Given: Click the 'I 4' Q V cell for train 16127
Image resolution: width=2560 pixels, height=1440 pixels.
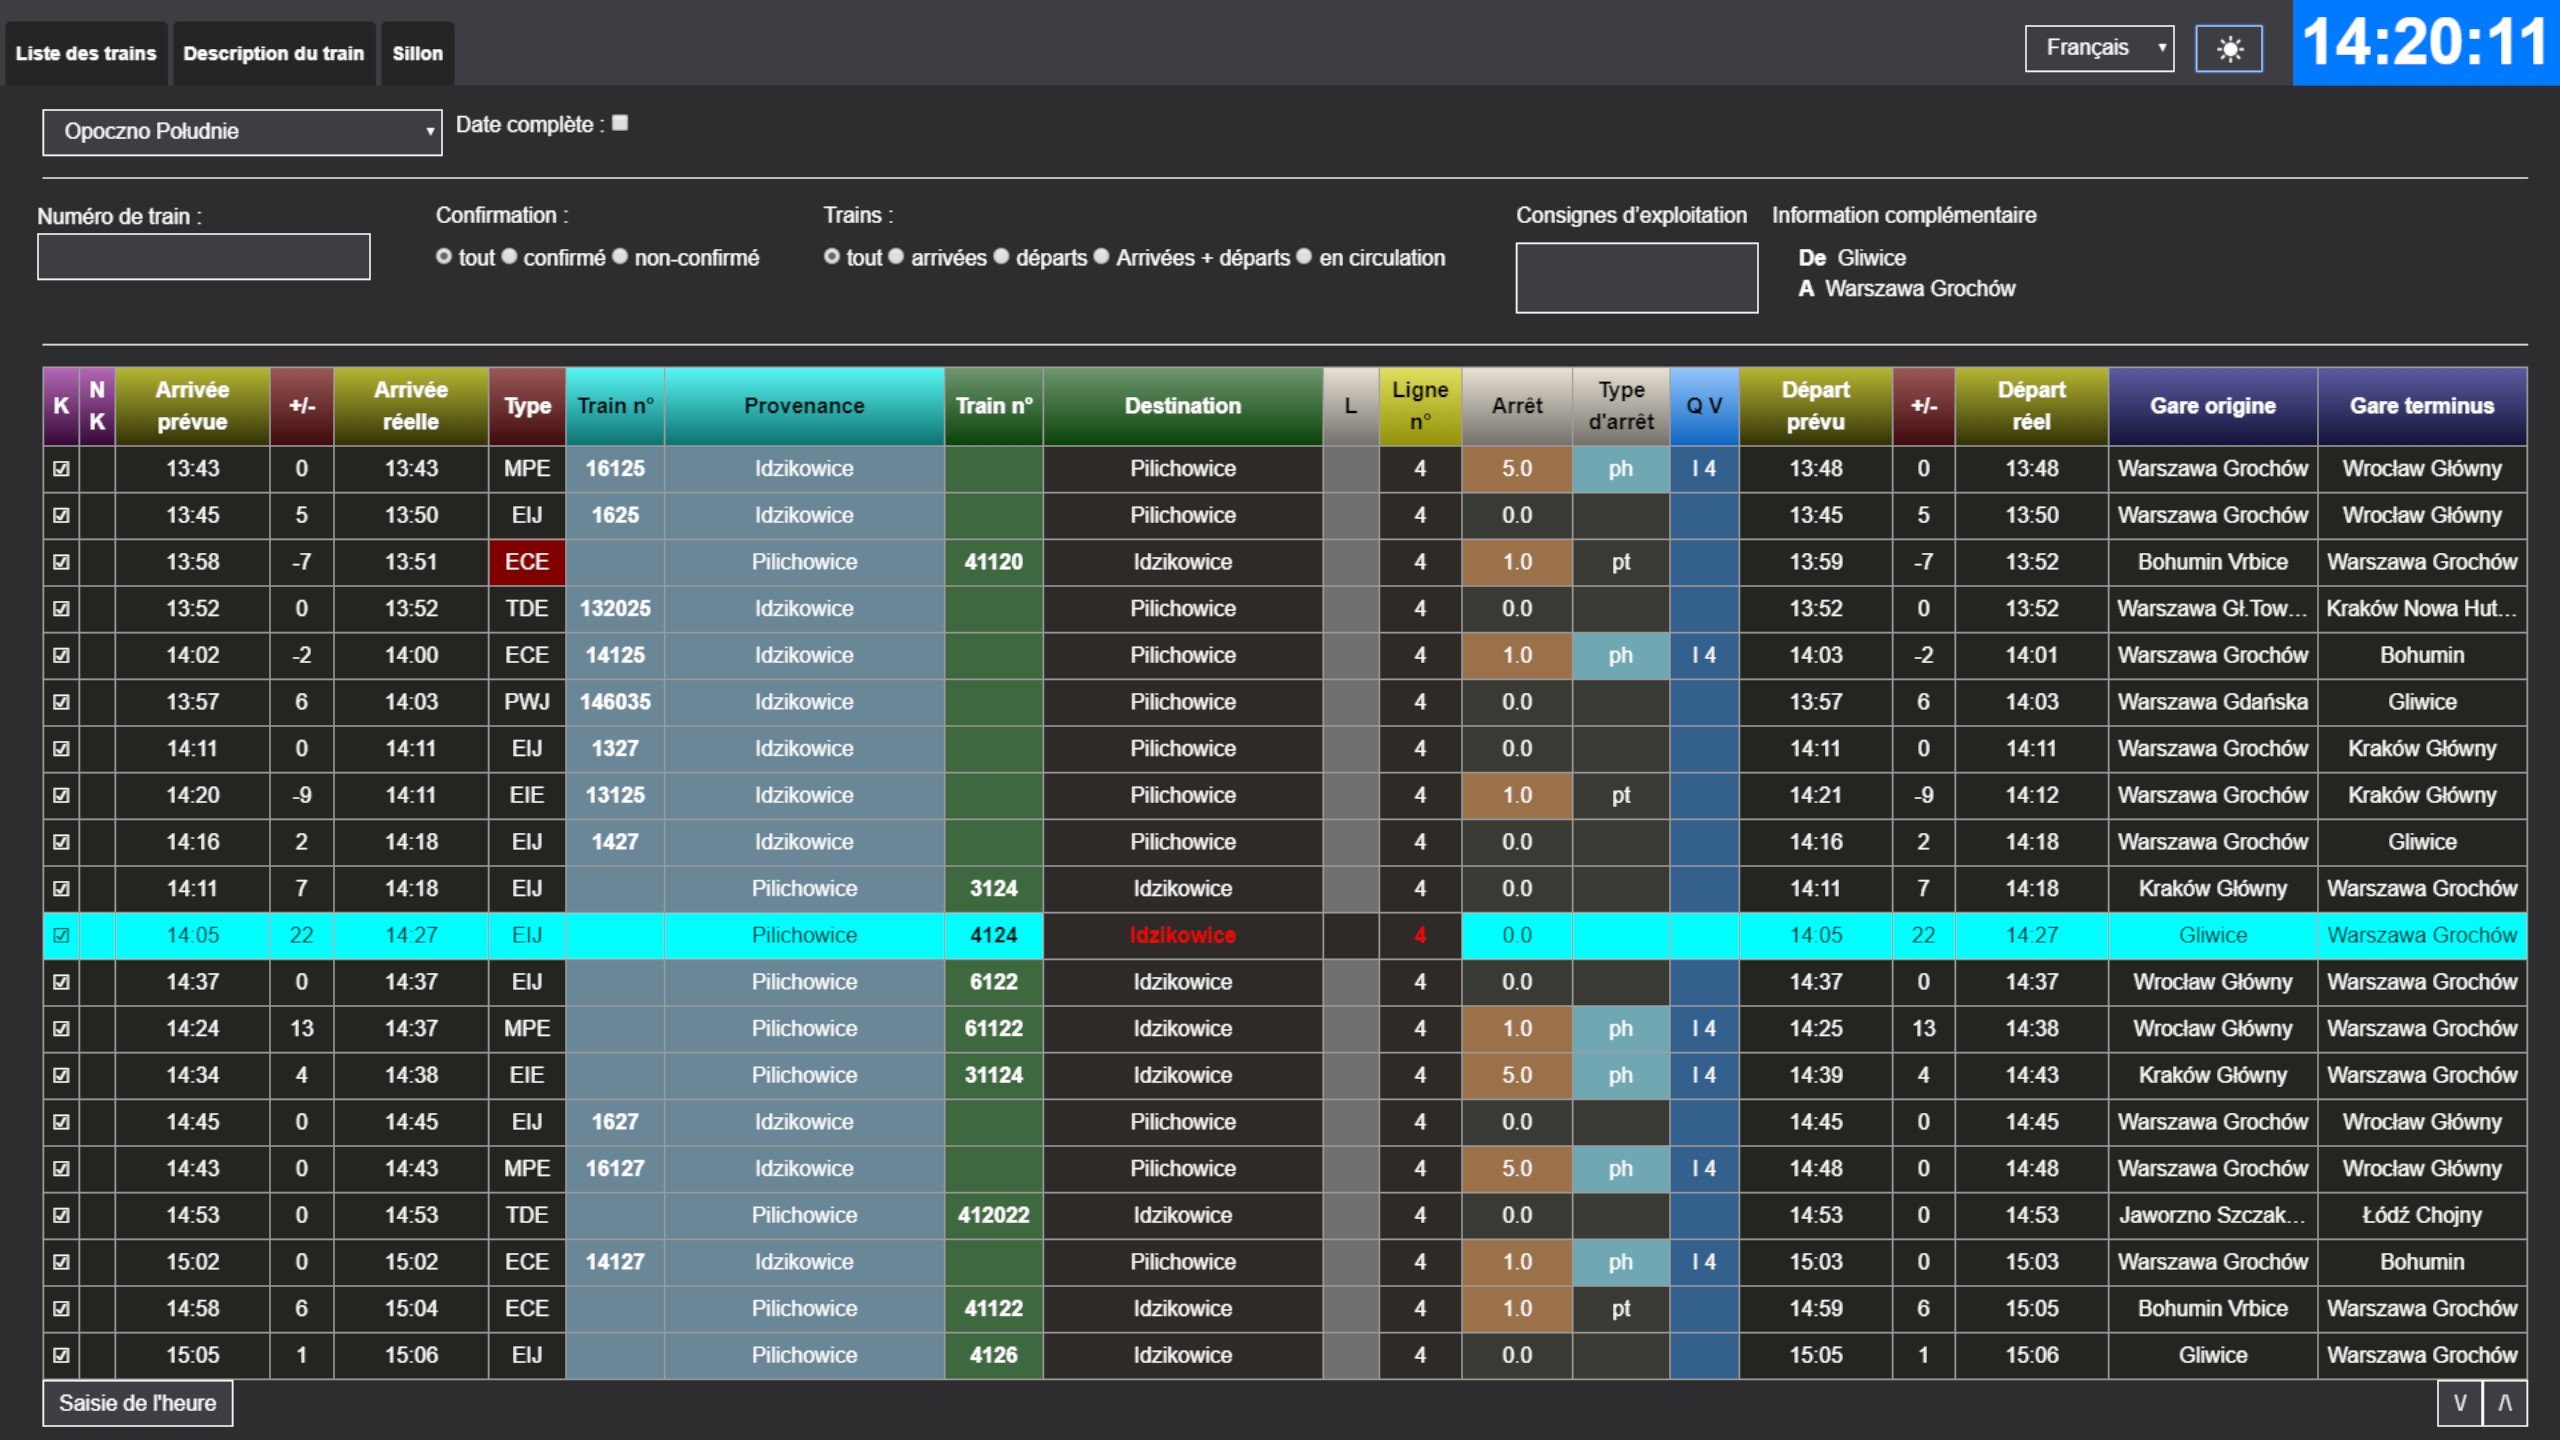Looking at the screenshot, I should click(x=1704, y=1168).
